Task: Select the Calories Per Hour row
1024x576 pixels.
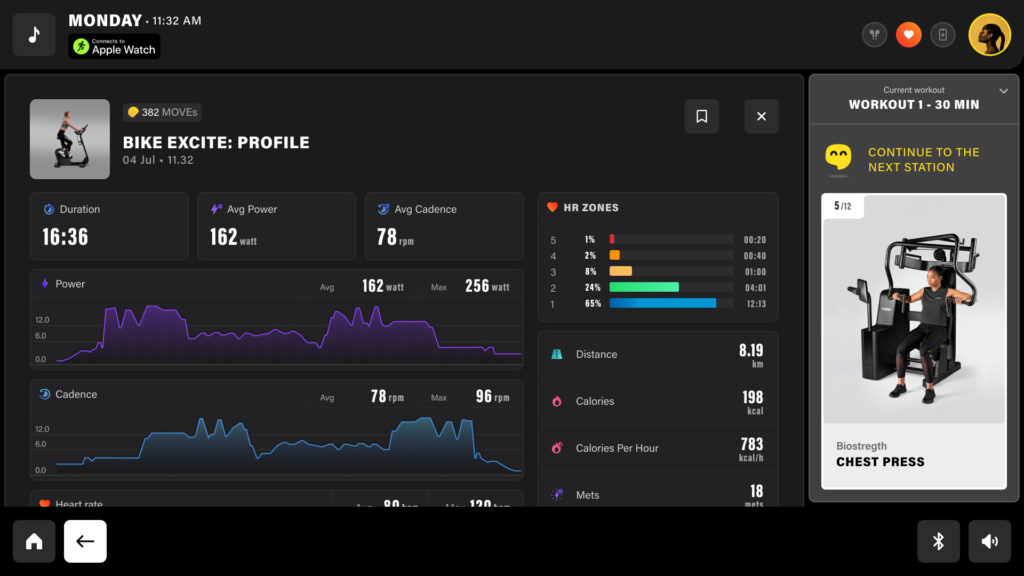Action: click(x=657, y=448)
